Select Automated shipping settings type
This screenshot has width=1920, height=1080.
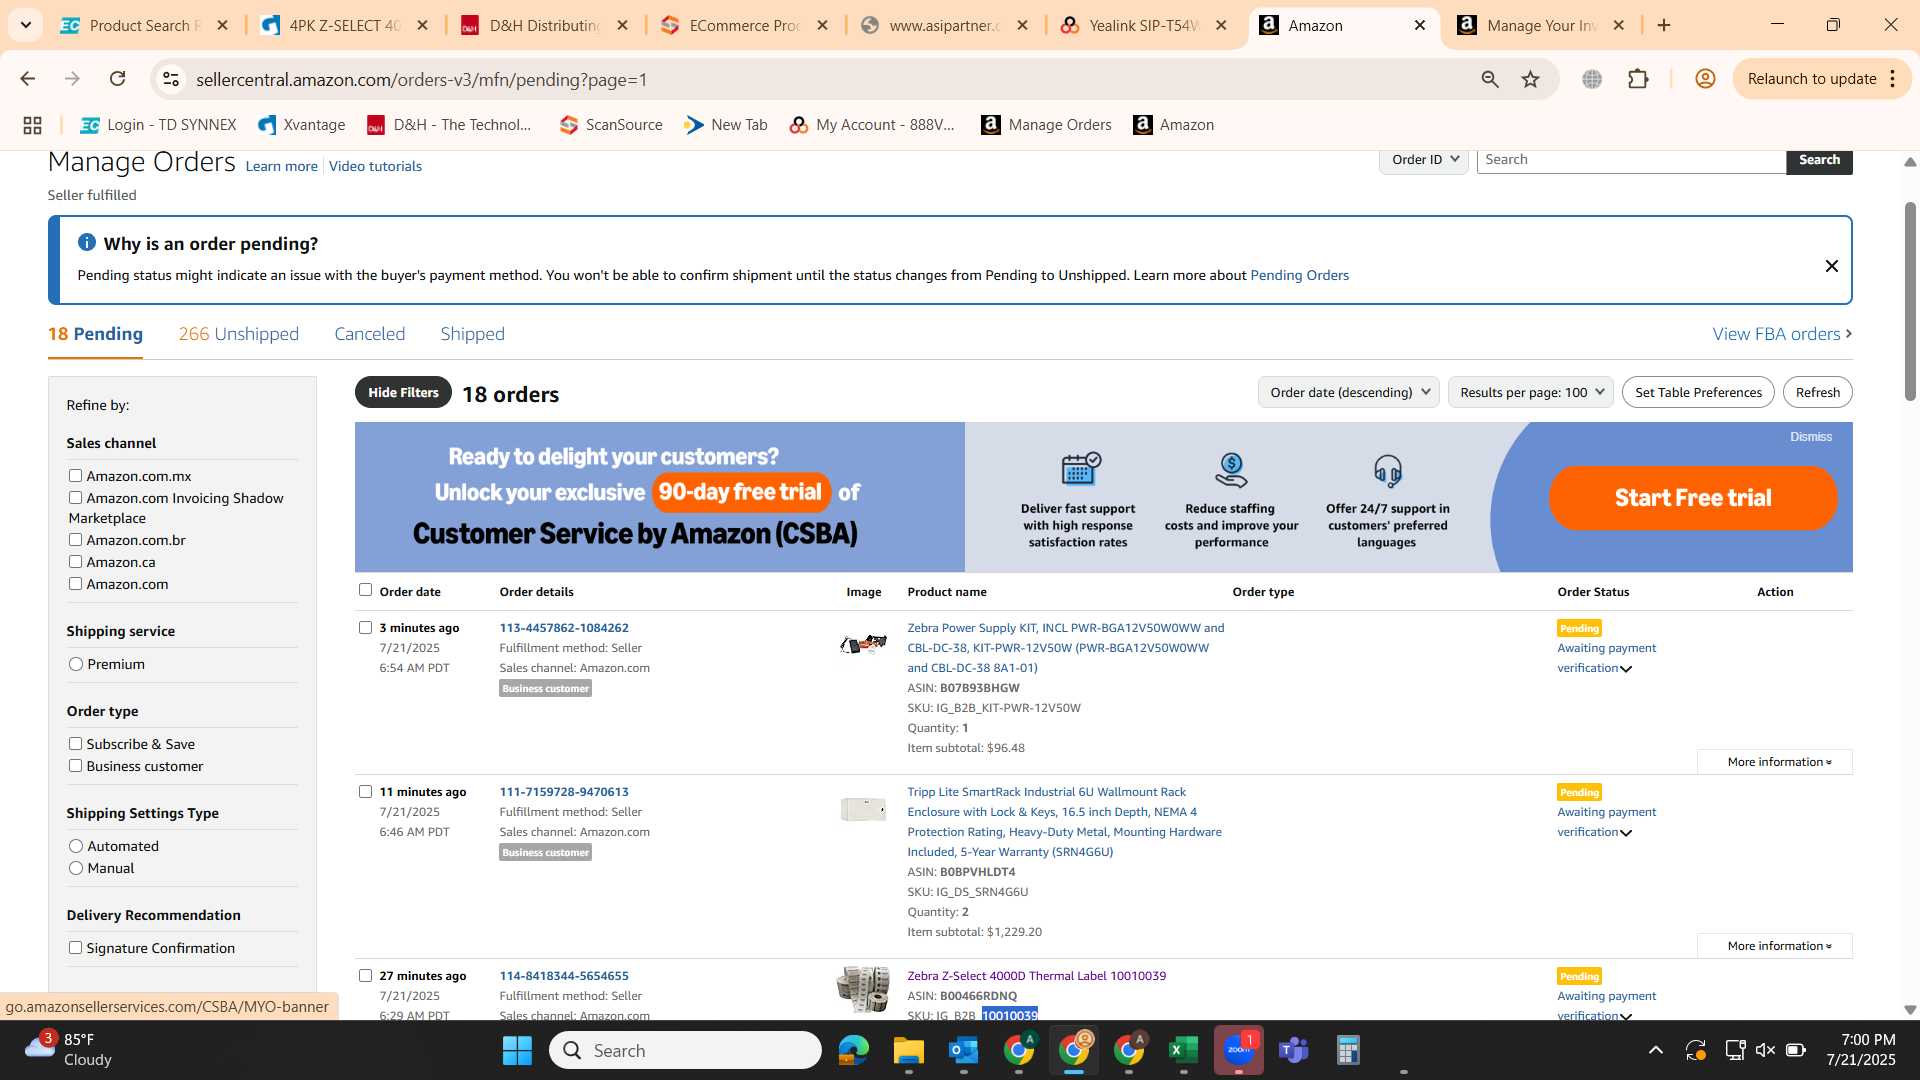[x=76, y=846]
